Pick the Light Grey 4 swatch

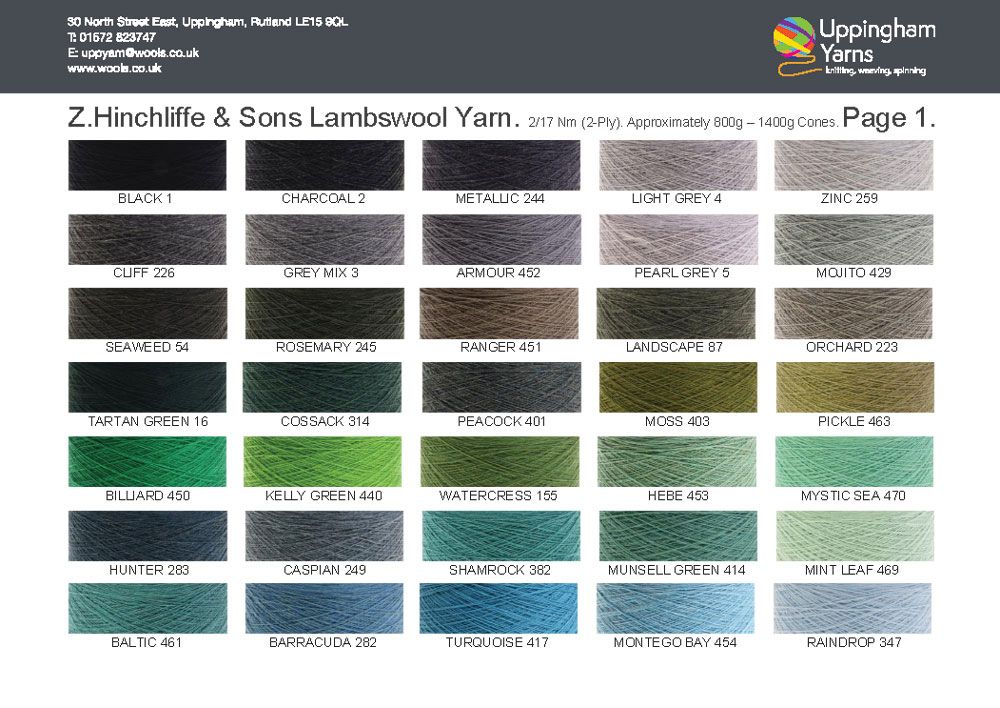point(678,165)
